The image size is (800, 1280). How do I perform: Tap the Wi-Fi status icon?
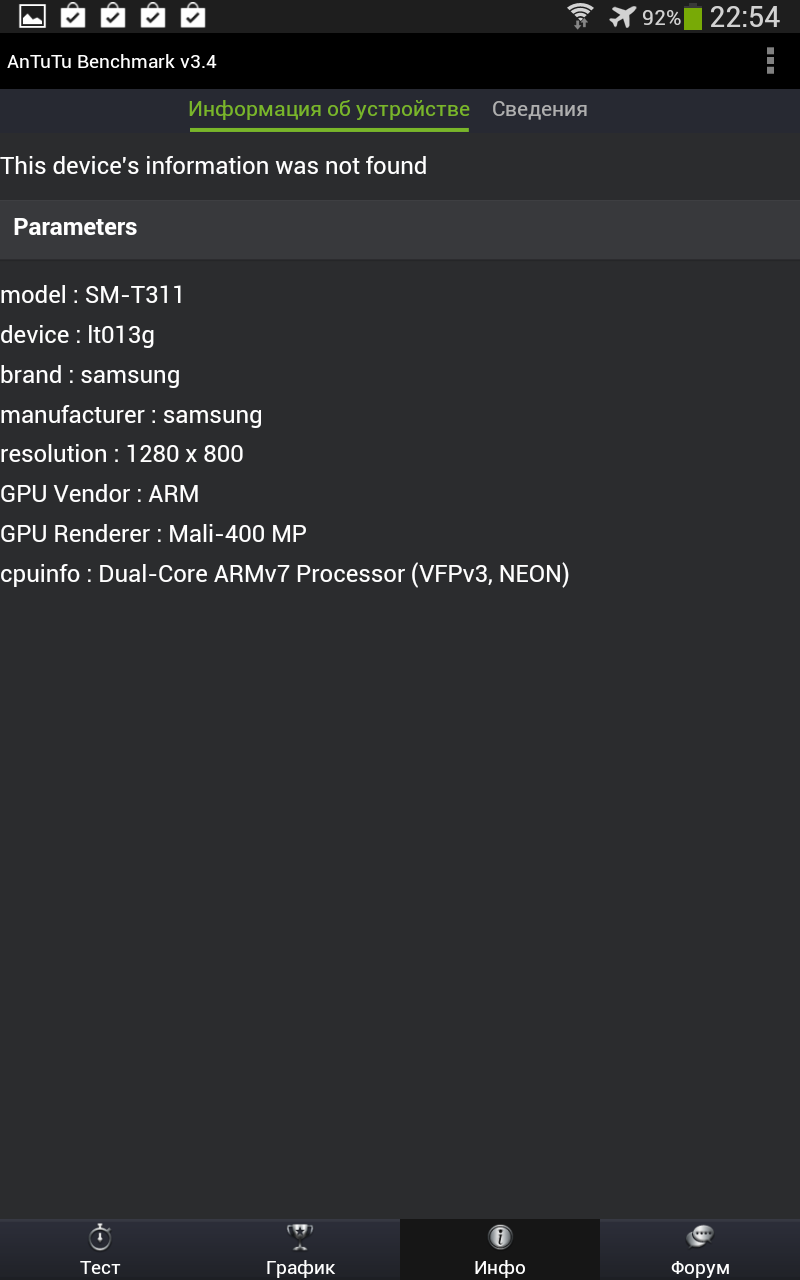coord(580,17)
